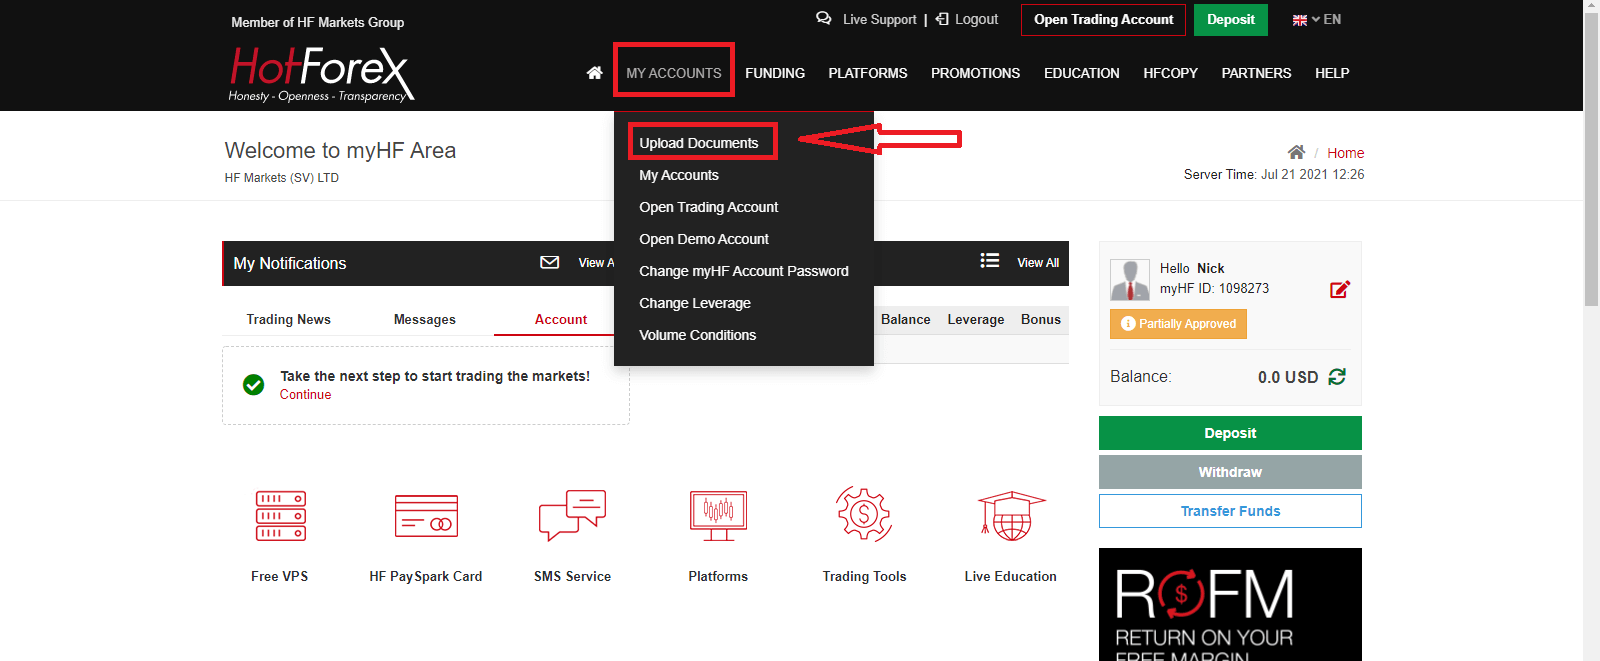This screenshot has width=1600, height=661.
Task: Click the Home breadcrumb link
Action: pos(1346,153)
